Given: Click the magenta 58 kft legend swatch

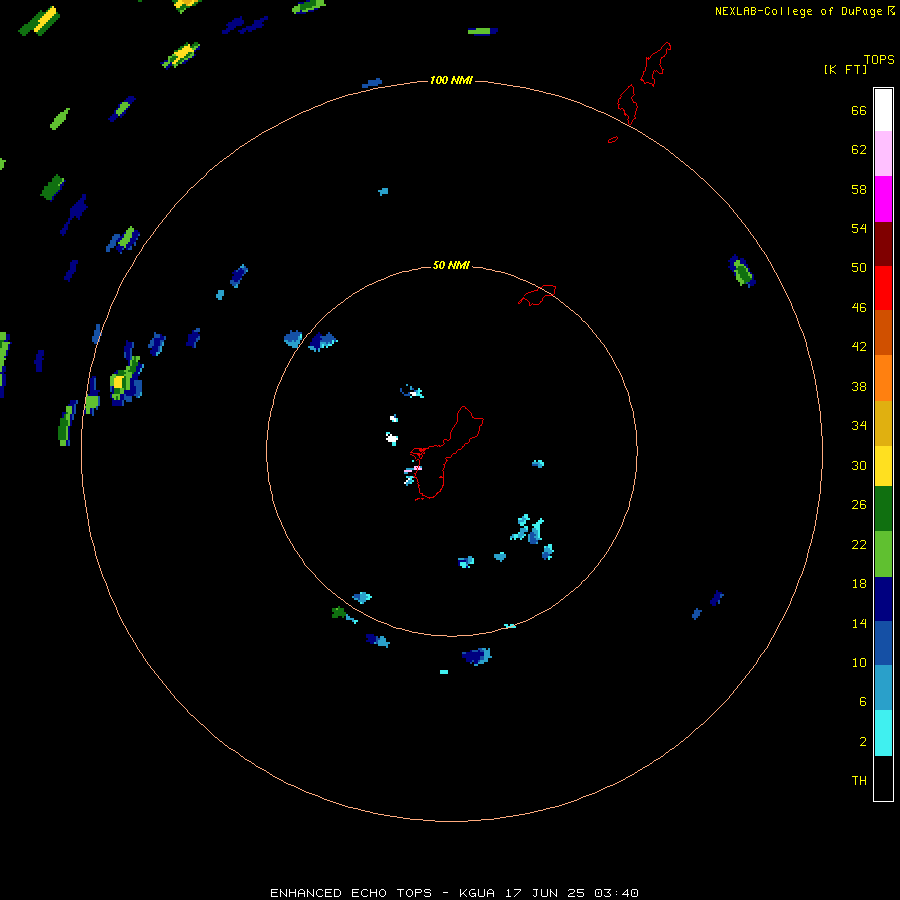Looking at the screenshot, I should [883, 199].
